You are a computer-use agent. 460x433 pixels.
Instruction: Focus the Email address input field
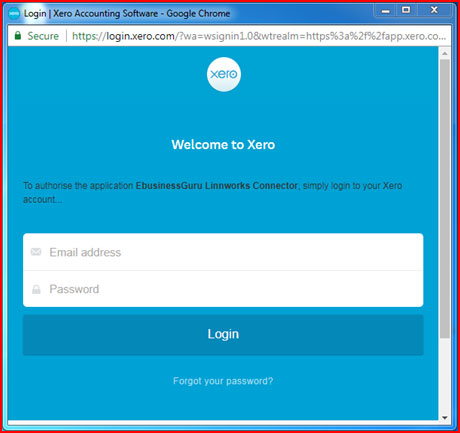click(223, 252)
